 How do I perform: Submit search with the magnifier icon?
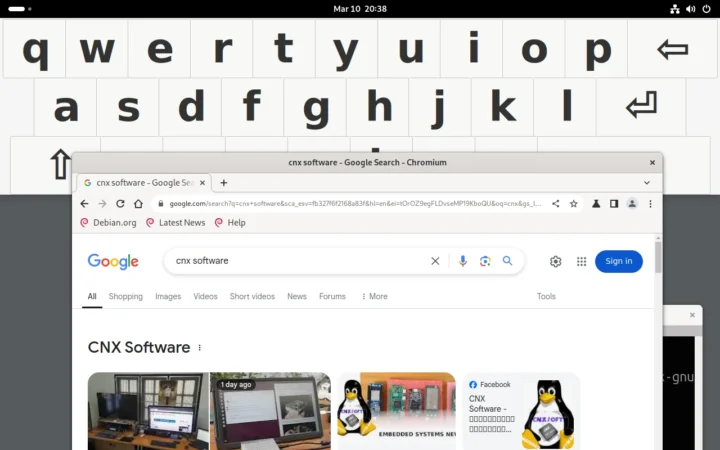pos(507,261)
